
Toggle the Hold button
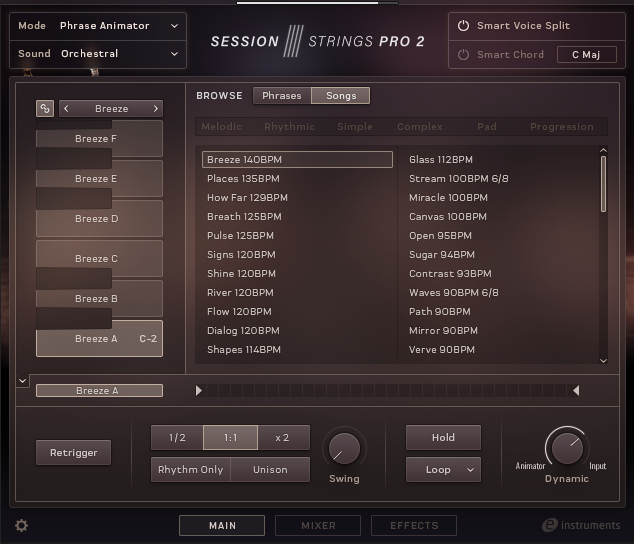pyautogui.click(x=443, y=437)
